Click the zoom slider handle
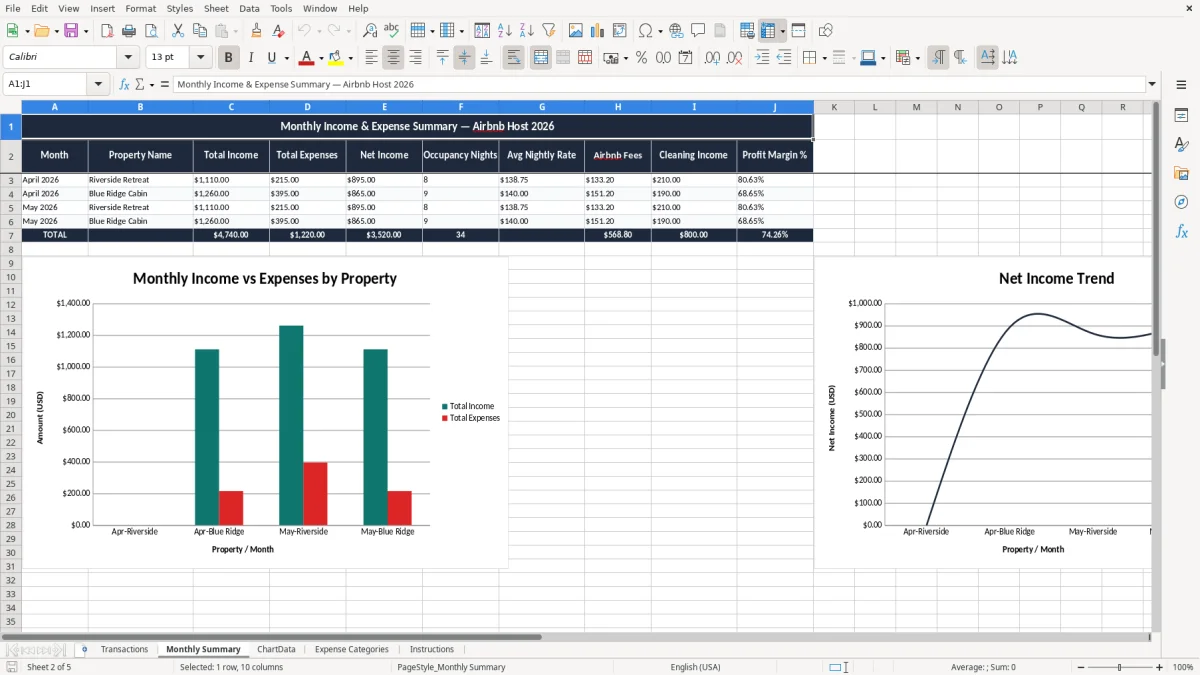Image resolution: width=1200 pixels, height=675 pixels. [x=1120, y=667]
